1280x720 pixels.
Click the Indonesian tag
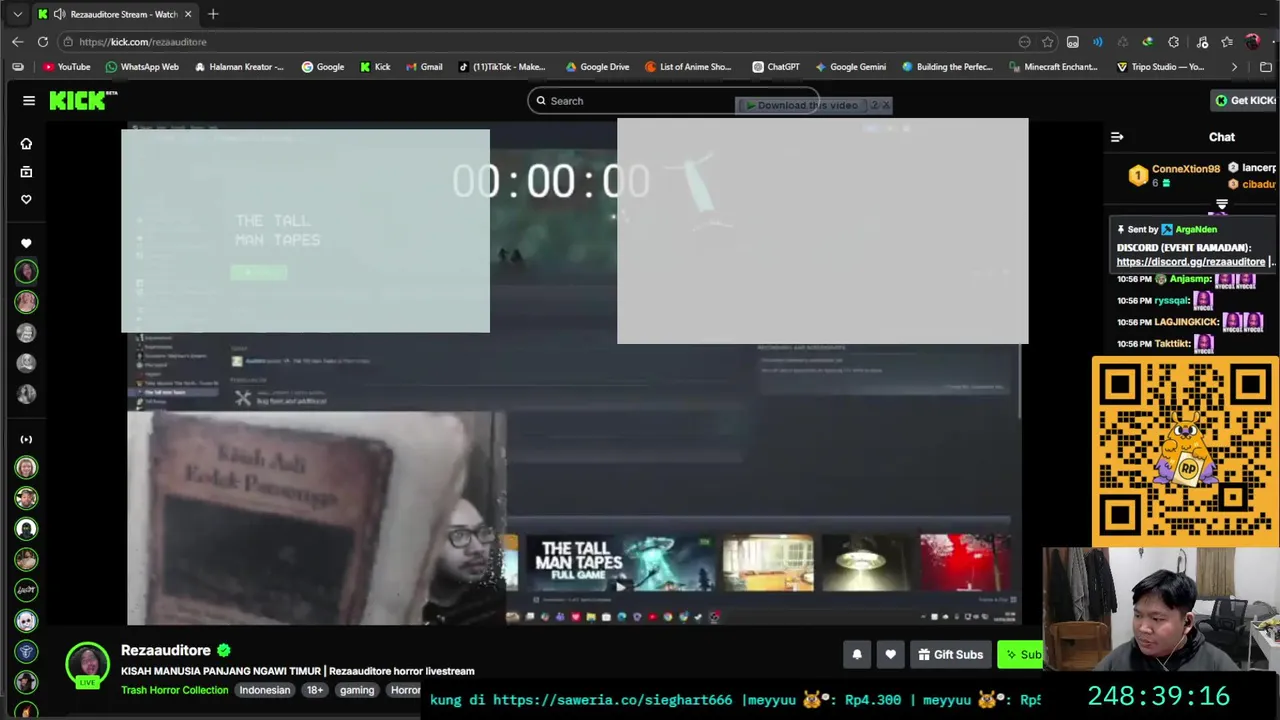[264, 690]
